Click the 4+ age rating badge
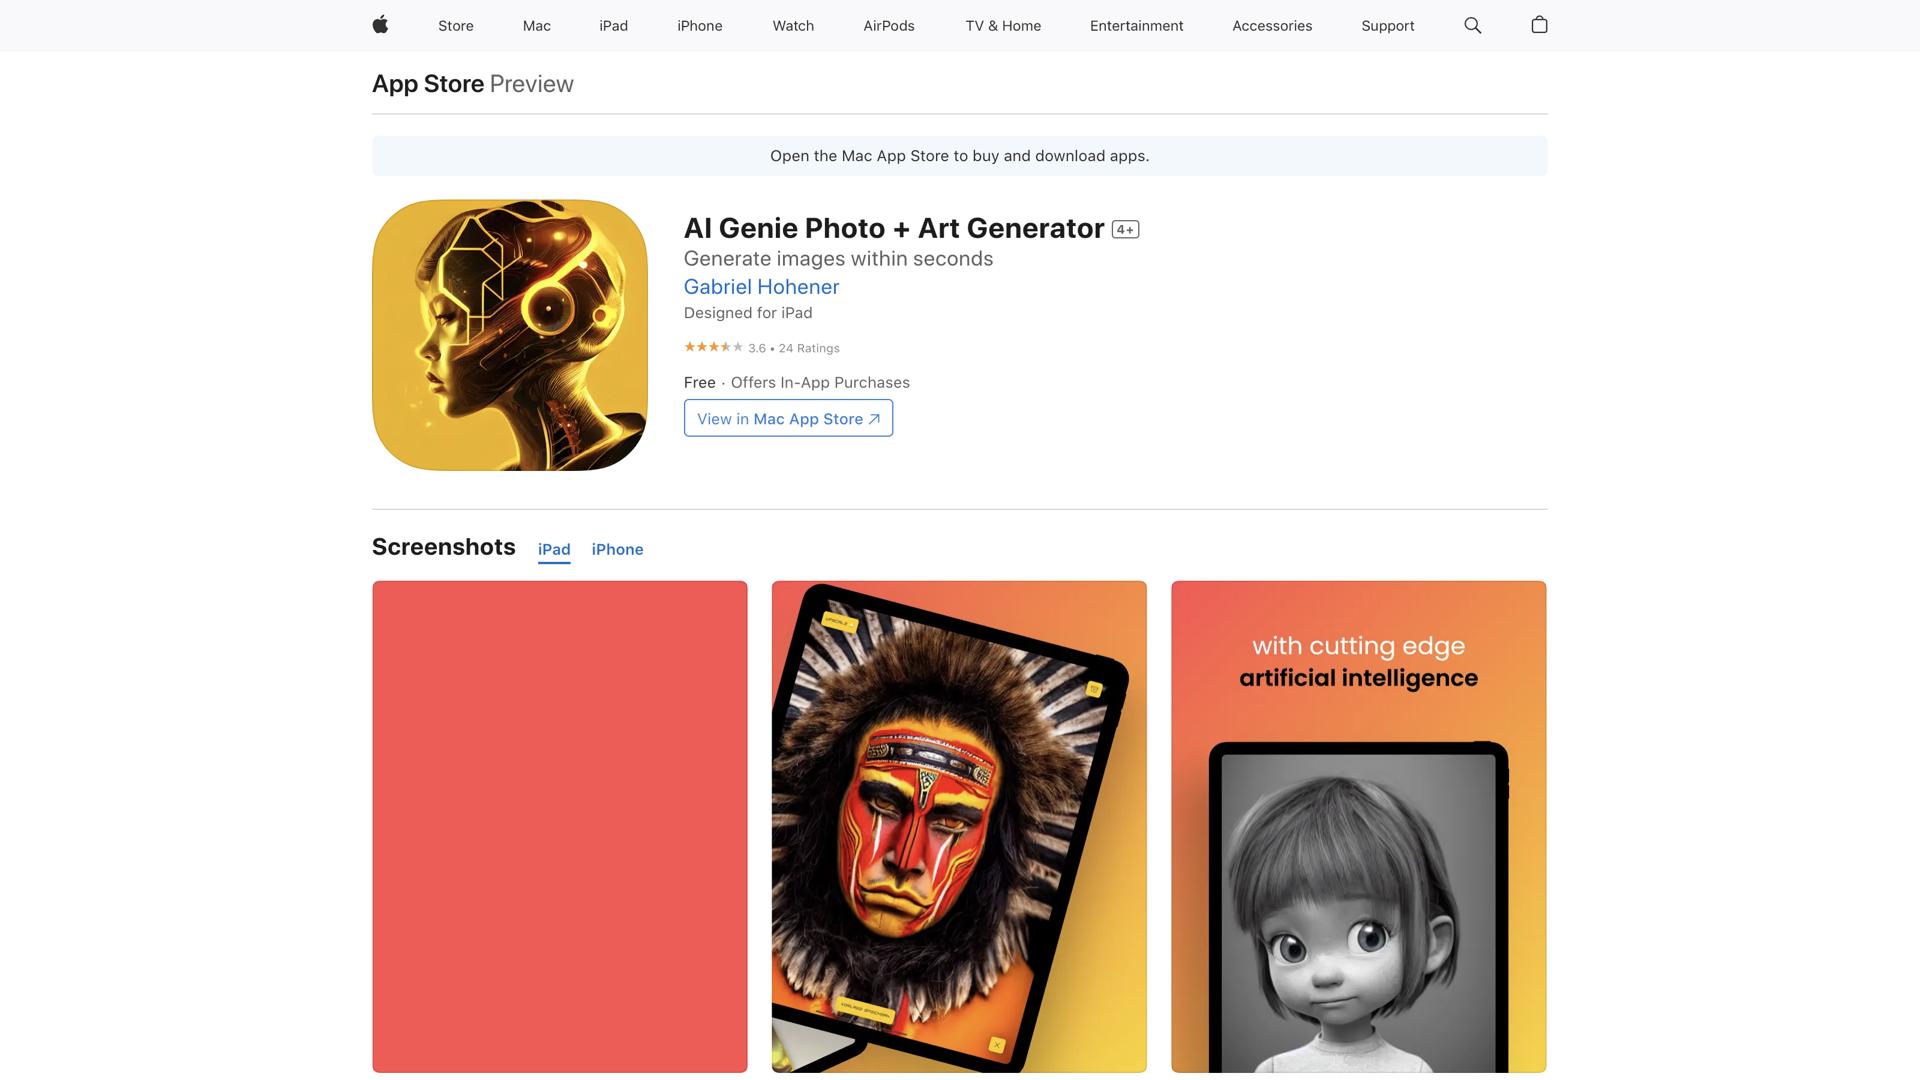Screen dimensions: 1920x1080 (x=1125, y=230)
